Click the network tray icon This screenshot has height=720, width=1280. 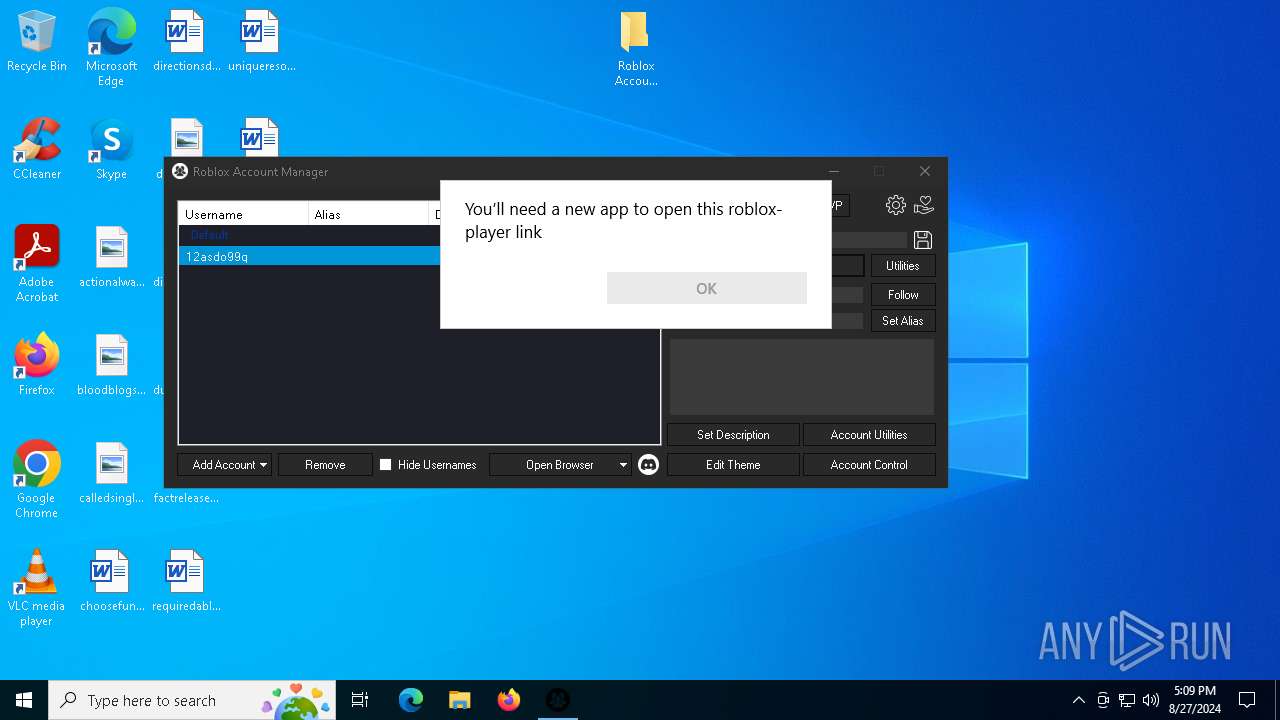pos(1127,700)
